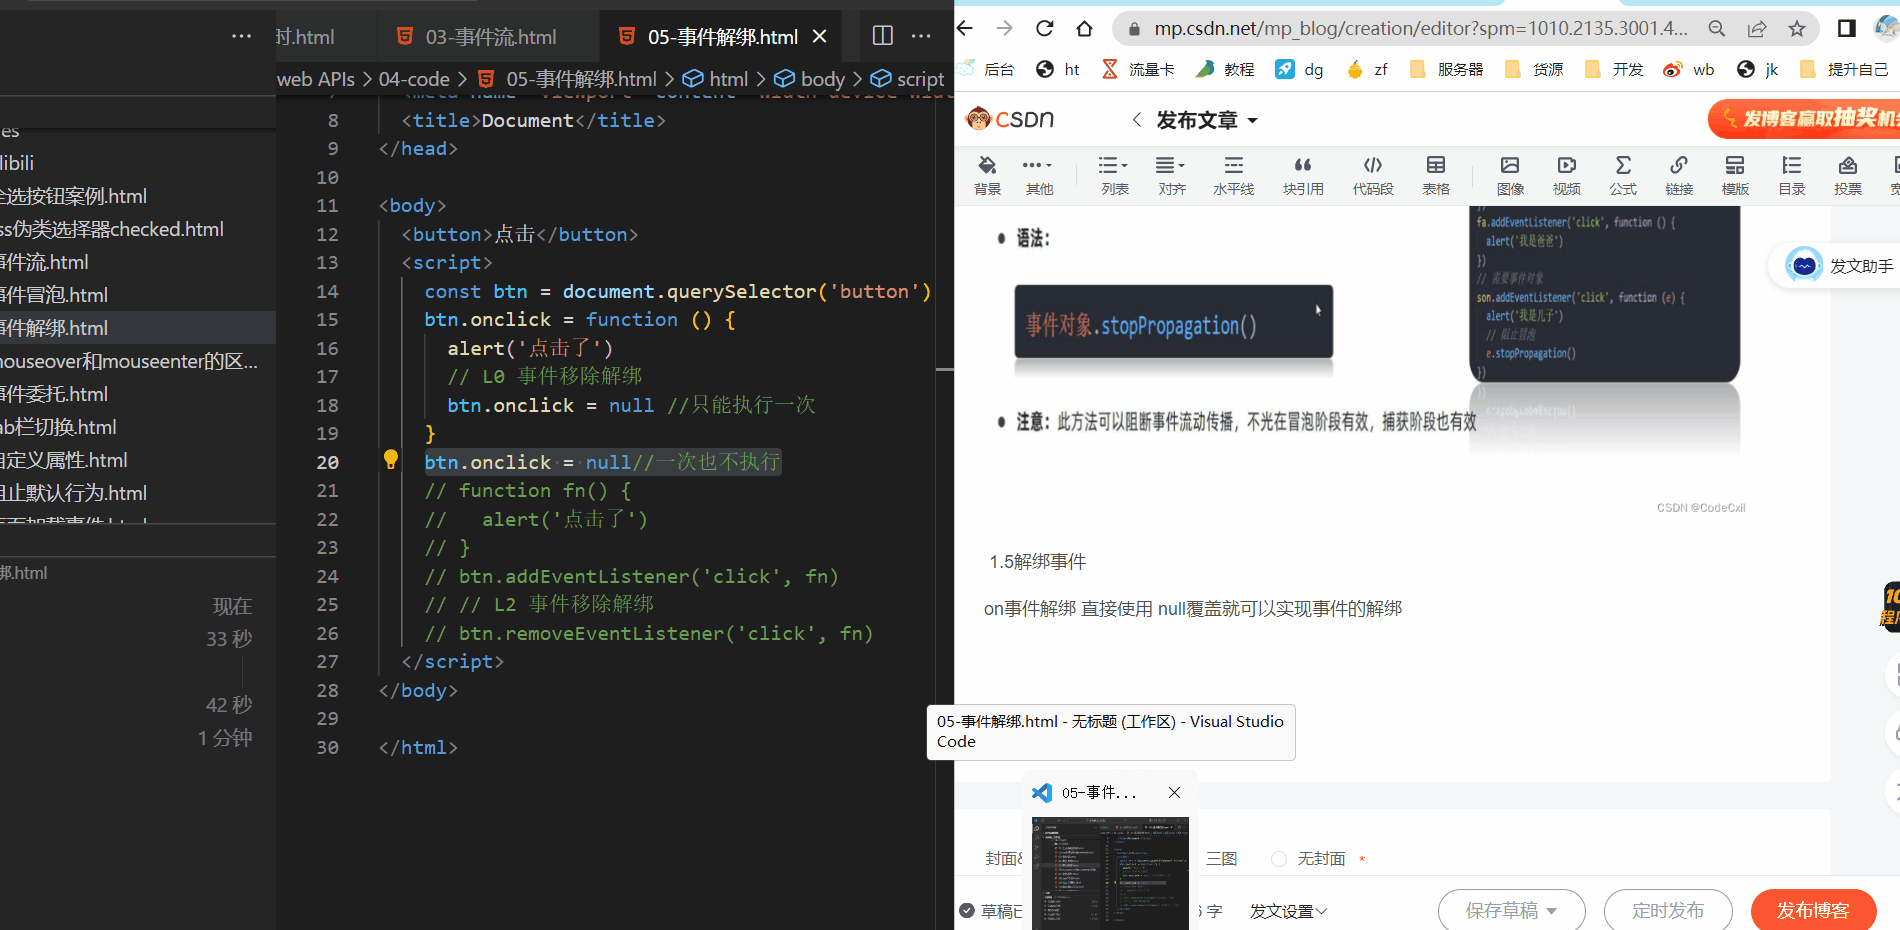Click the background paint bucket icon in CSDN toolbar
Screen dimensions: 1900x930
(x=987, y=176)
